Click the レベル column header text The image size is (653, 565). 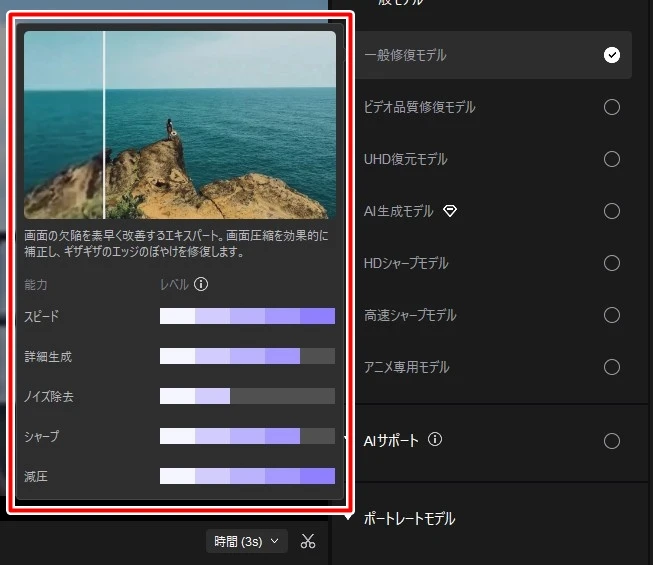(x=174, y=285)
